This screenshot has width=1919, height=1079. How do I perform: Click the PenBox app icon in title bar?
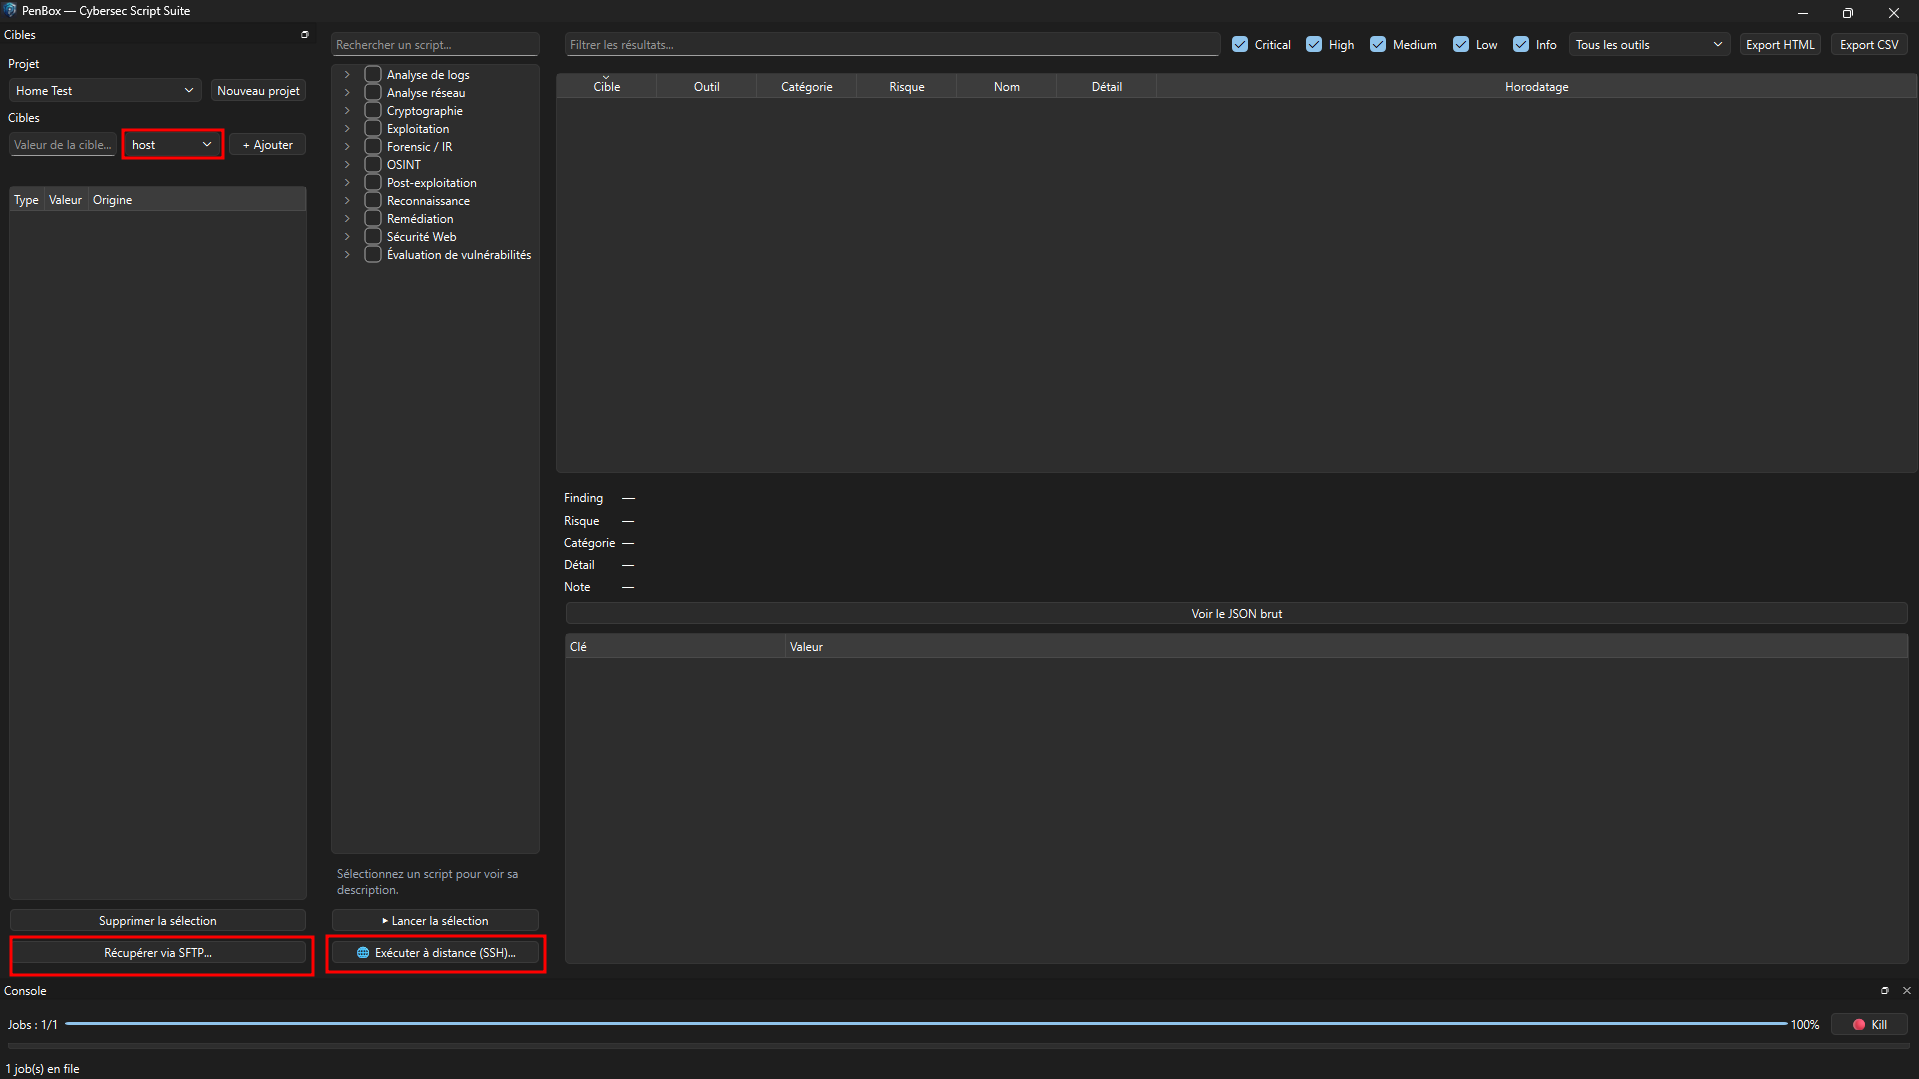[x=10, y=10]
